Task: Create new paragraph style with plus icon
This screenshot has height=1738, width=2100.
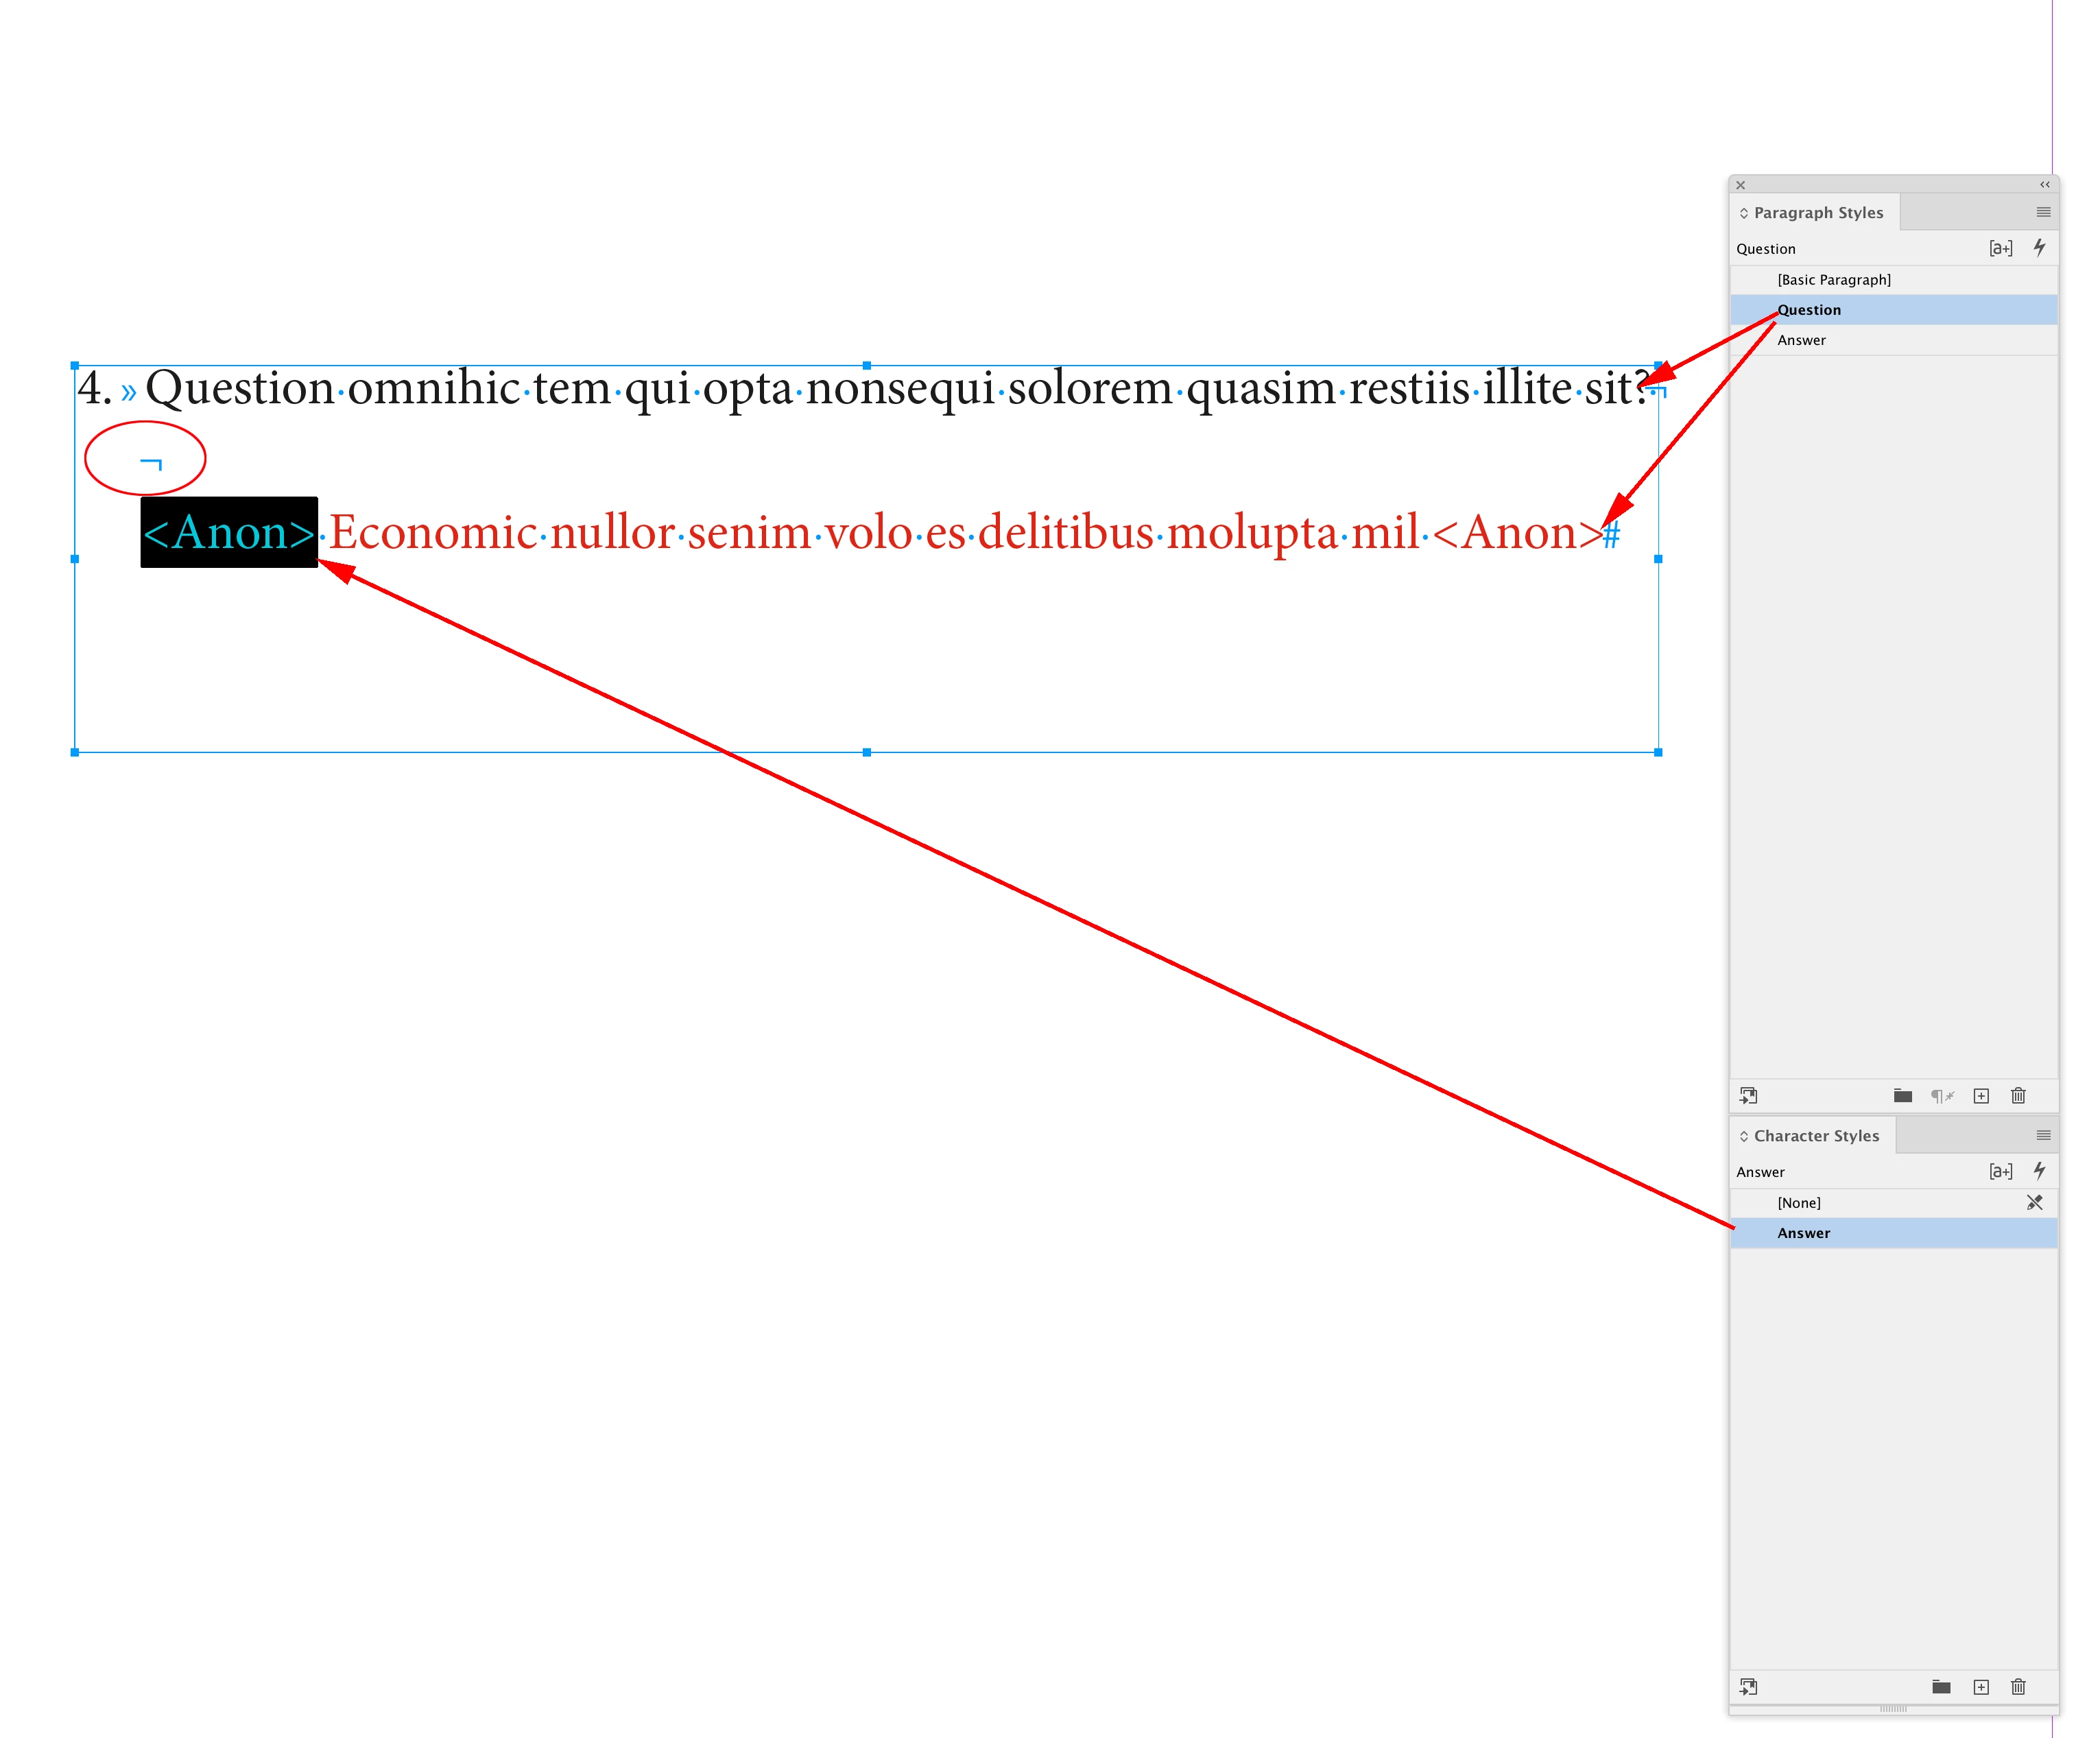Action: (1981, 1096)
